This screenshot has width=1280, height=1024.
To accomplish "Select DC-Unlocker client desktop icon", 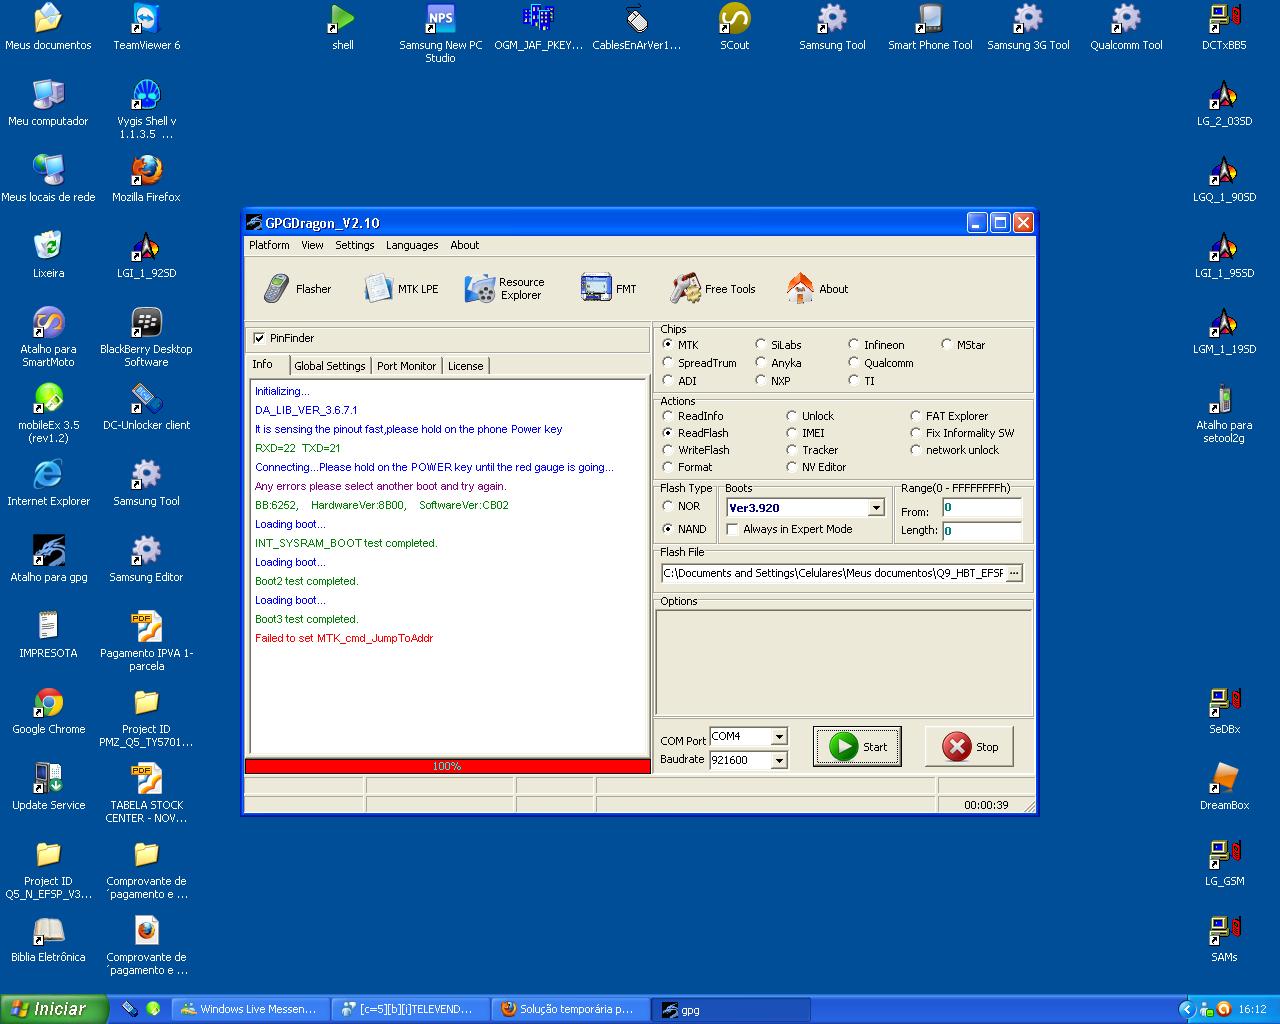I will tap(147, 408).
